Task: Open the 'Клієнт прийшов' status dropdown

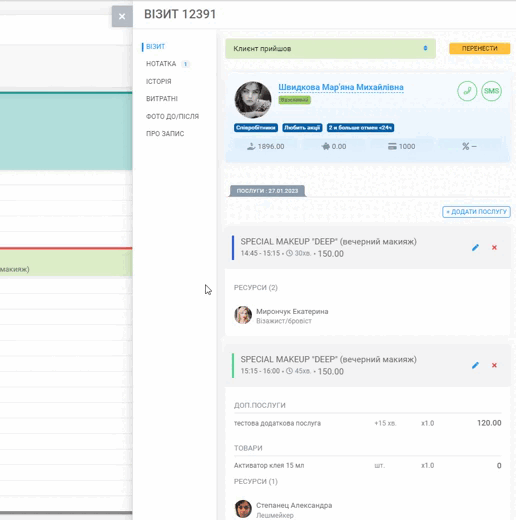Action: pos(330,49)
